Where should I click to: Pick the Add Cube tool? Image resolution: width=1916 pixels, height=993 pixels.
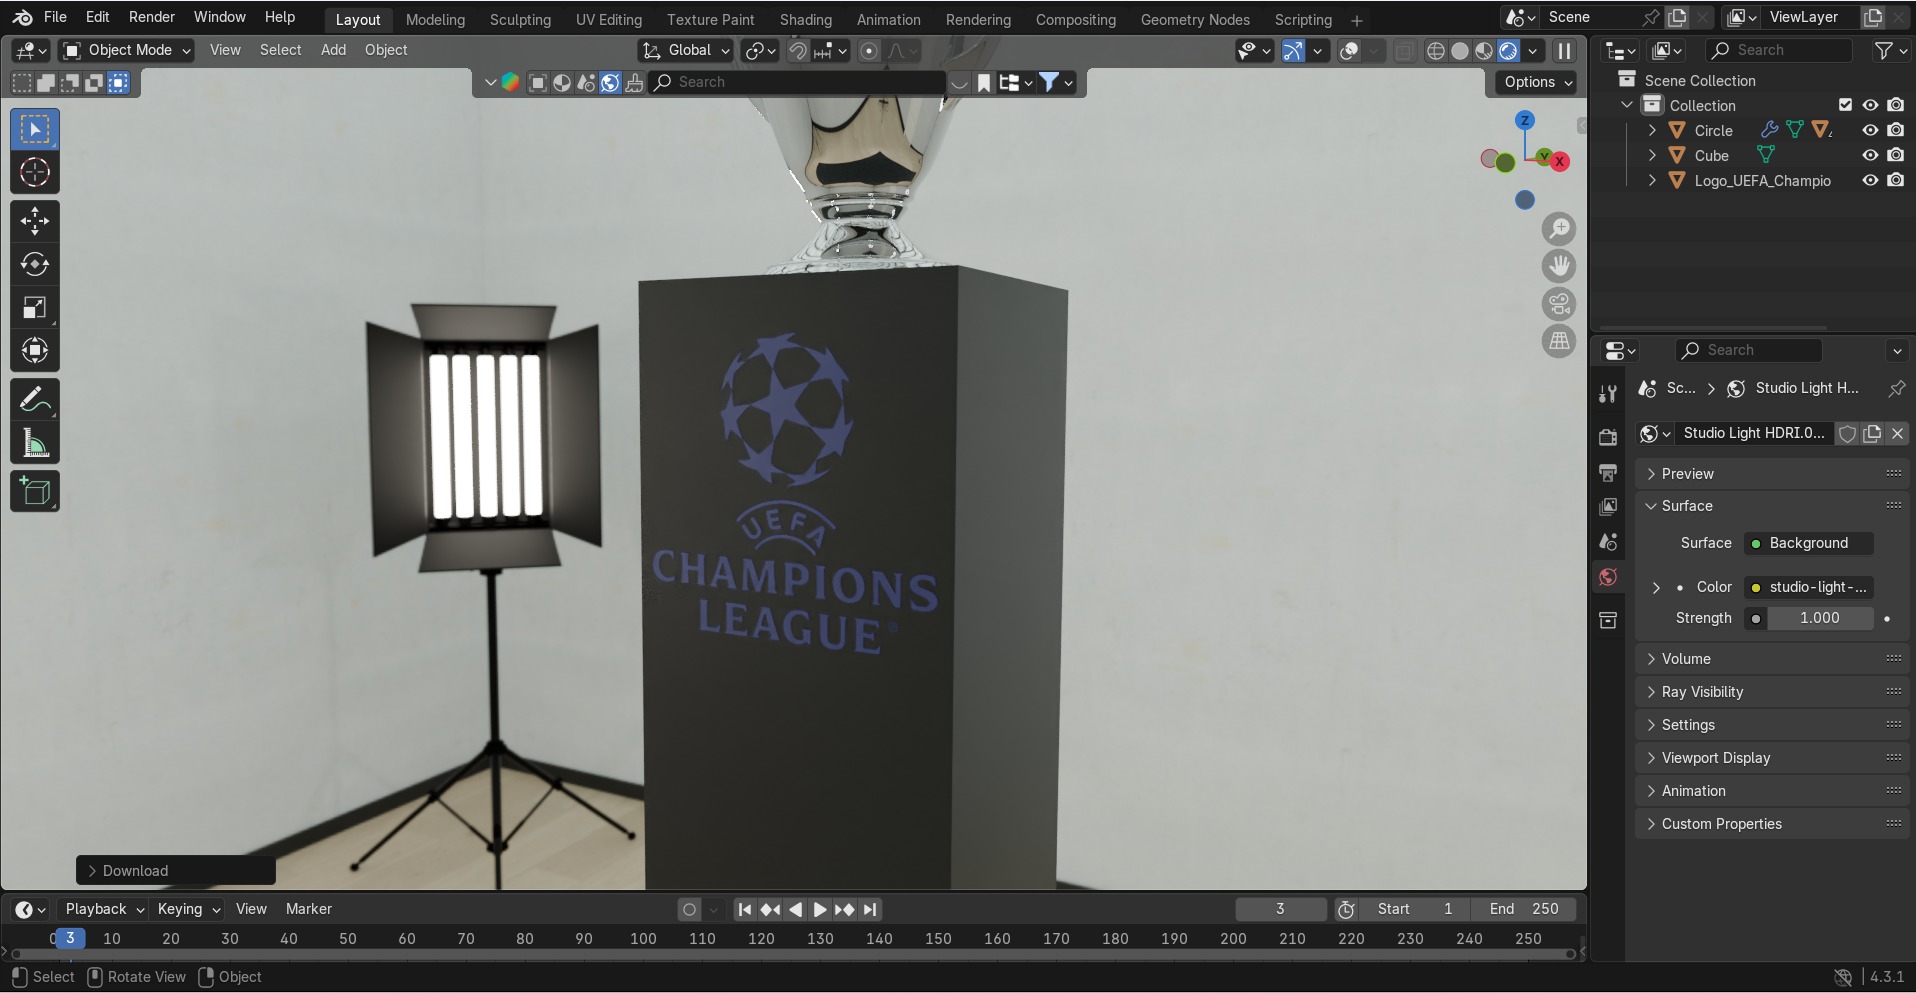(x=35, y=491)
